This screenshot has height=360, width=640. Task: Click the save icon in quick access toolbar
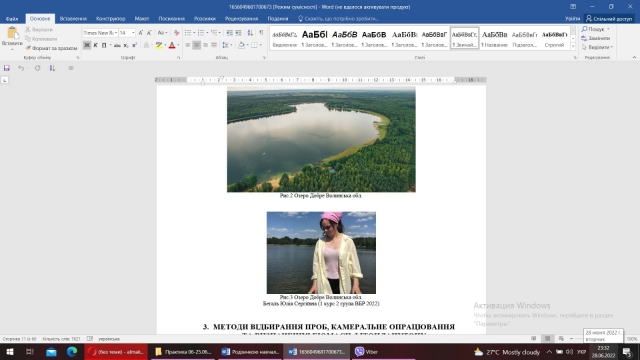point(7,68)
